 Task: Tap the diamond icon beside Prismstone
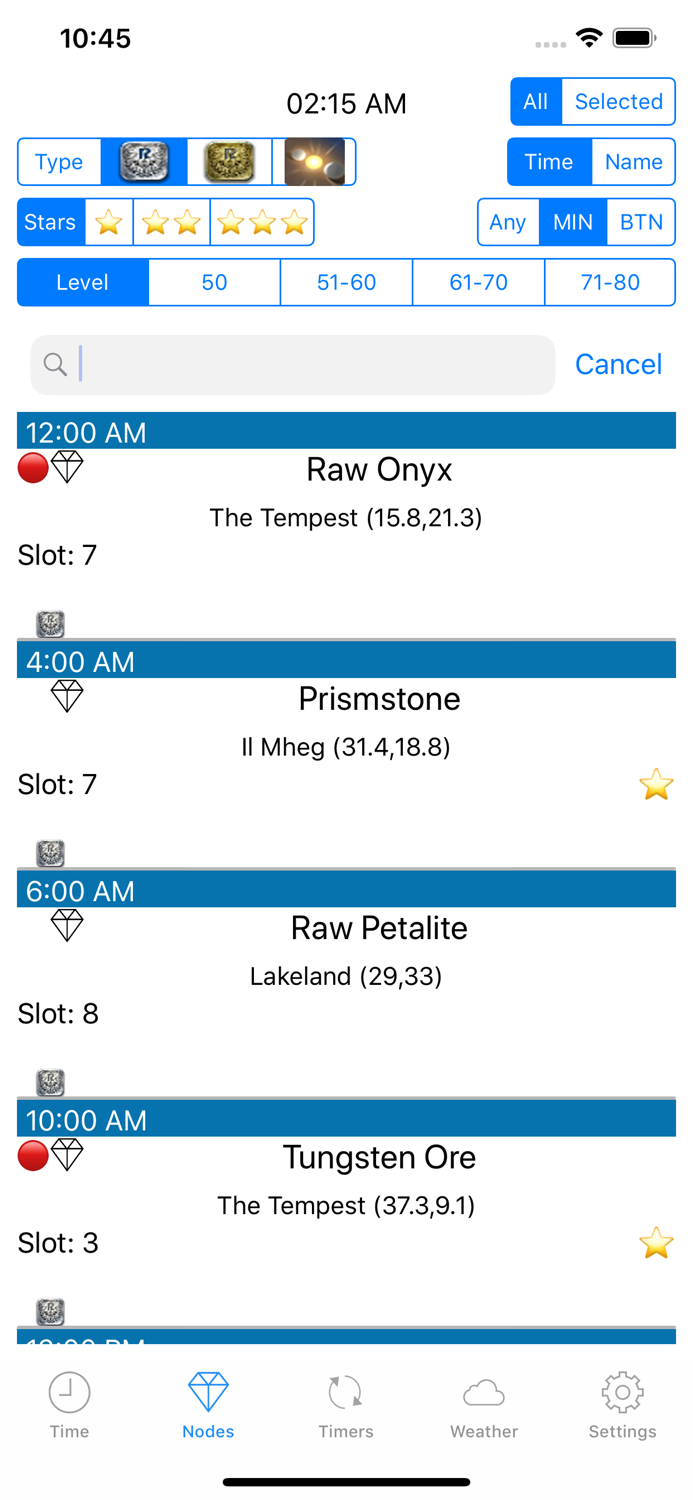[x=67, y=696]
